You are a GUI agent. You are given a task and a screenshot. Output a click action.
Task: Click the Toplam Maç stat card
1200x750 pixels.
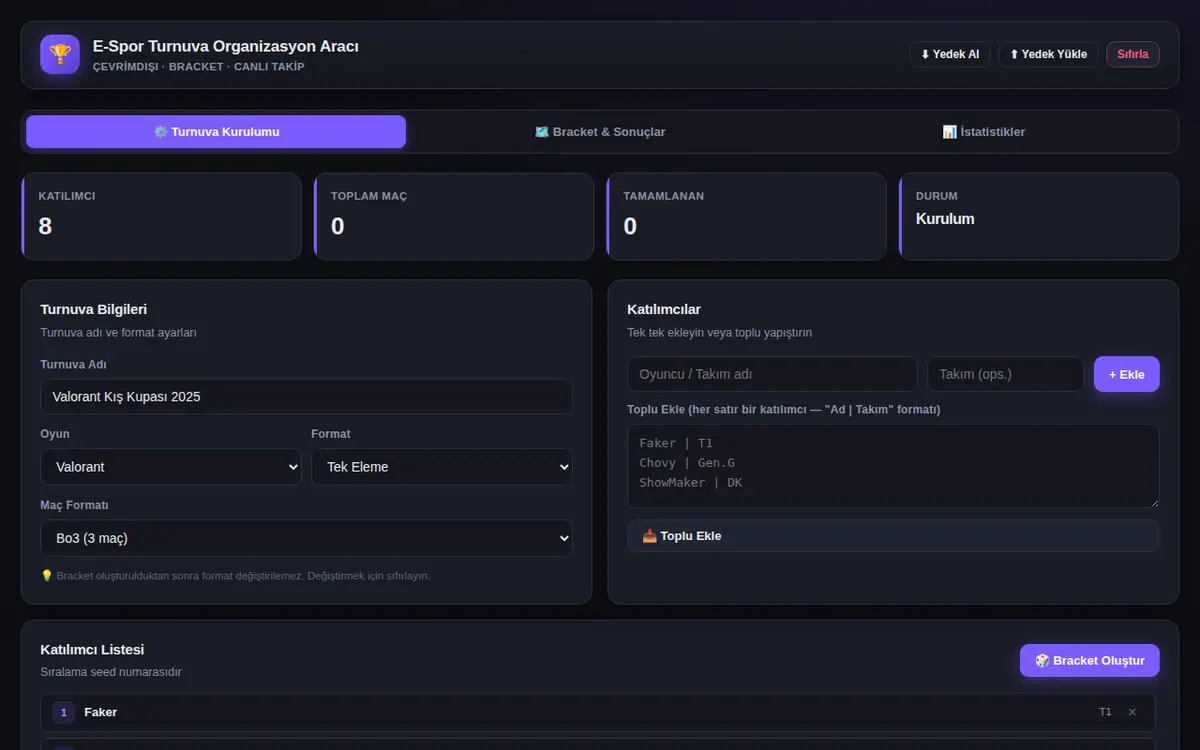pyautogui.click(x=453, y=217)
